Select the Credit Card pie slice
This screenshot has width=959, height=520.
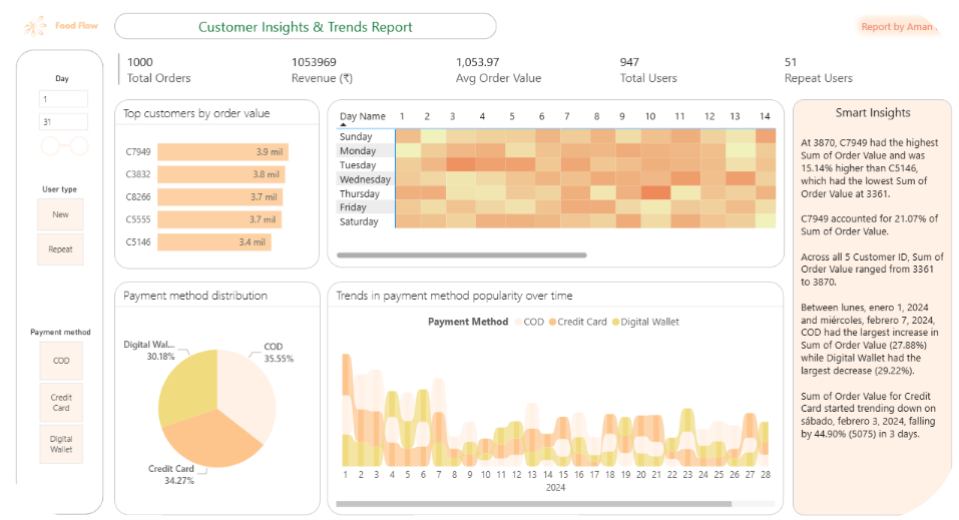(209, 438)
